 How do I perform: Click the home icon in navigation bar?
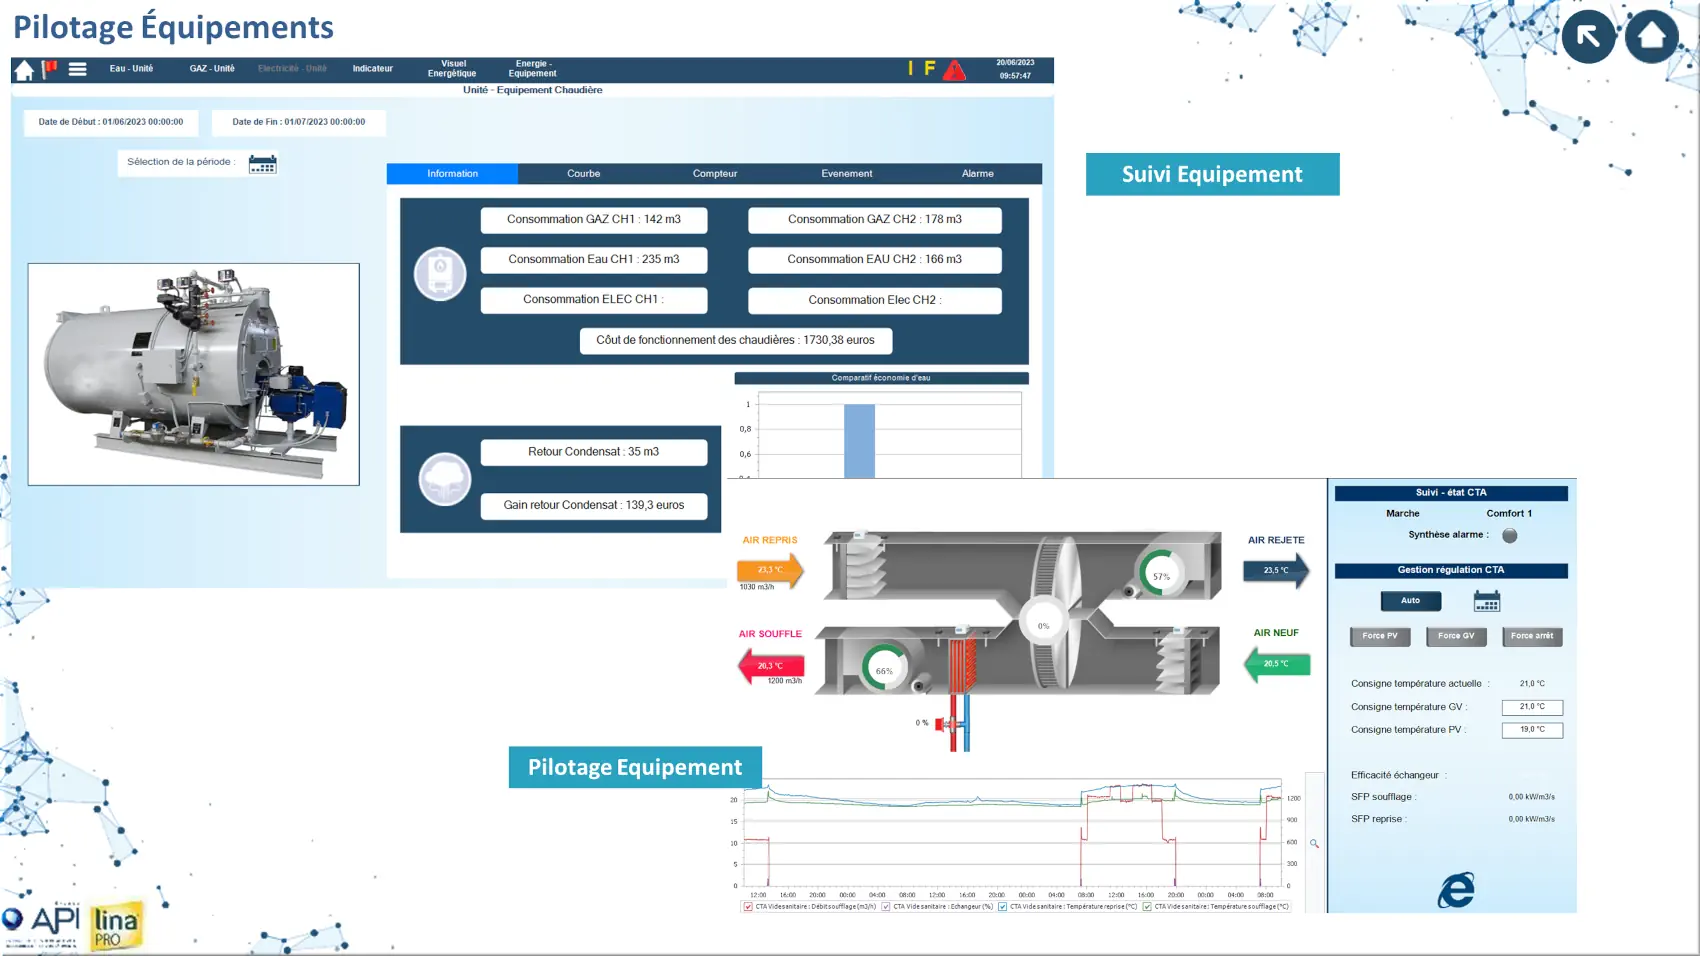pos(24,70)
